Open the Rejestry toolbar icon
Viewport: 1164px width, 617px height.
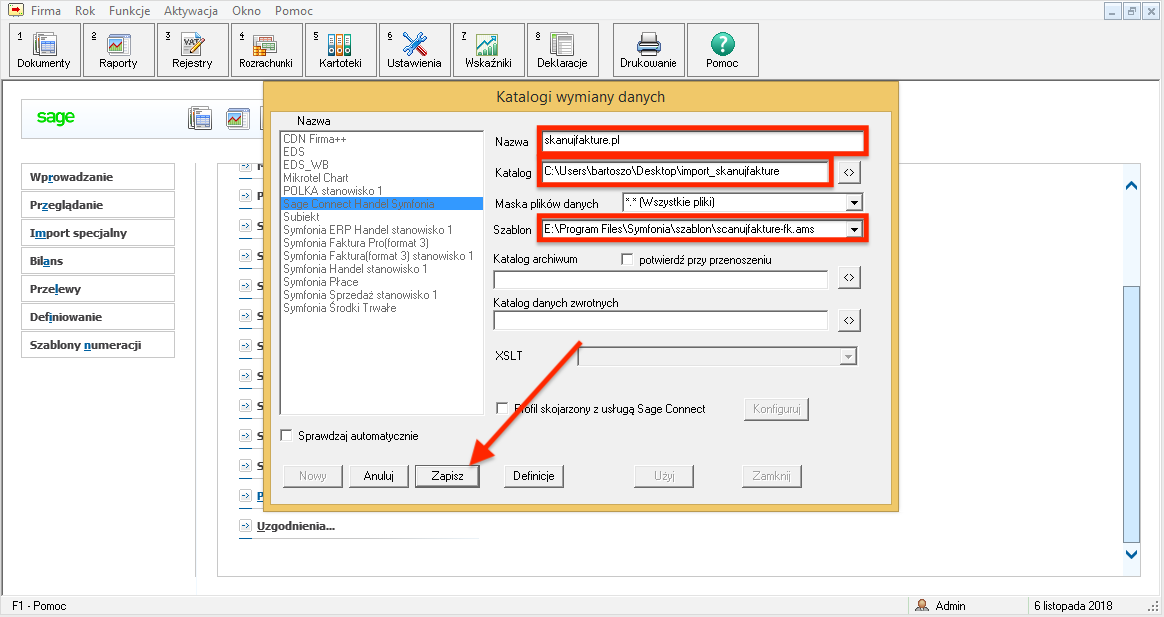192,49
